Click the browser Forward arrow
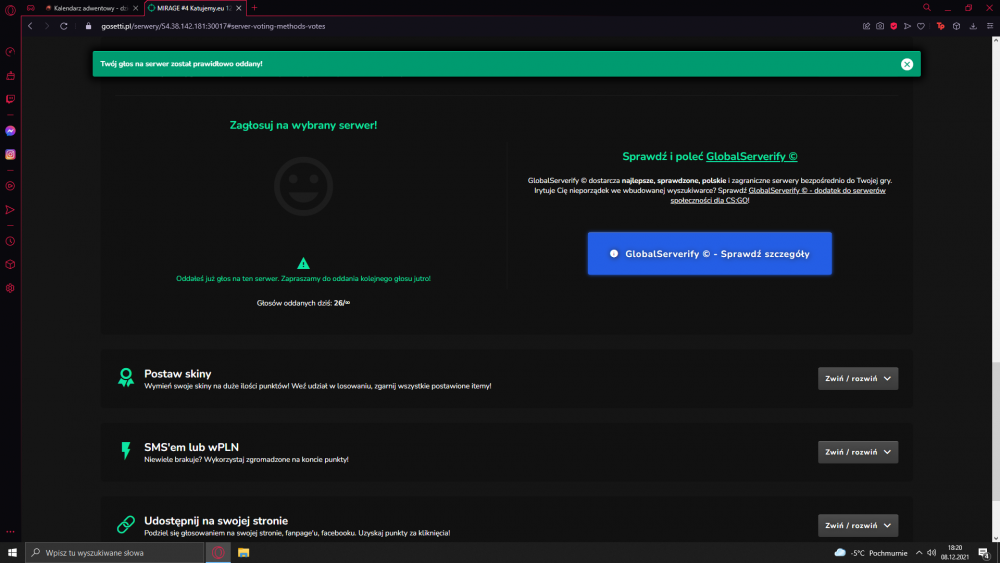The width and height of the screenshot is (1000, 563). [47, 26]
